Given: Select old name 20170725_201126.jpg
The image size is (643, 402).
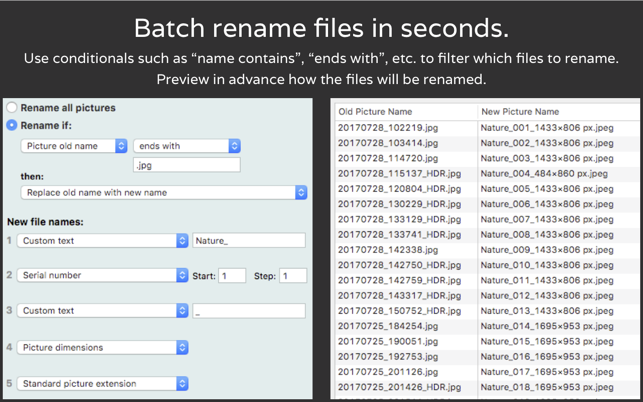Looking at the screenshot, I should tap(388, 372).
